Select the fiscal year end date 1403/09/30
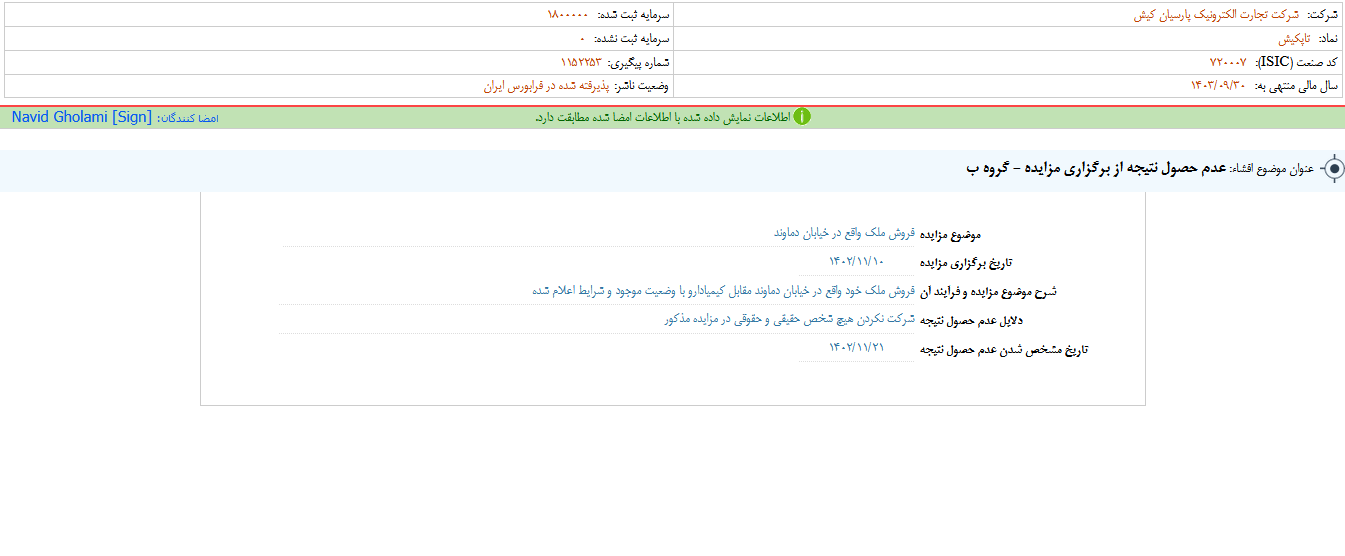This screenshot has width=1345, height=556. [x=1218, y=86]
